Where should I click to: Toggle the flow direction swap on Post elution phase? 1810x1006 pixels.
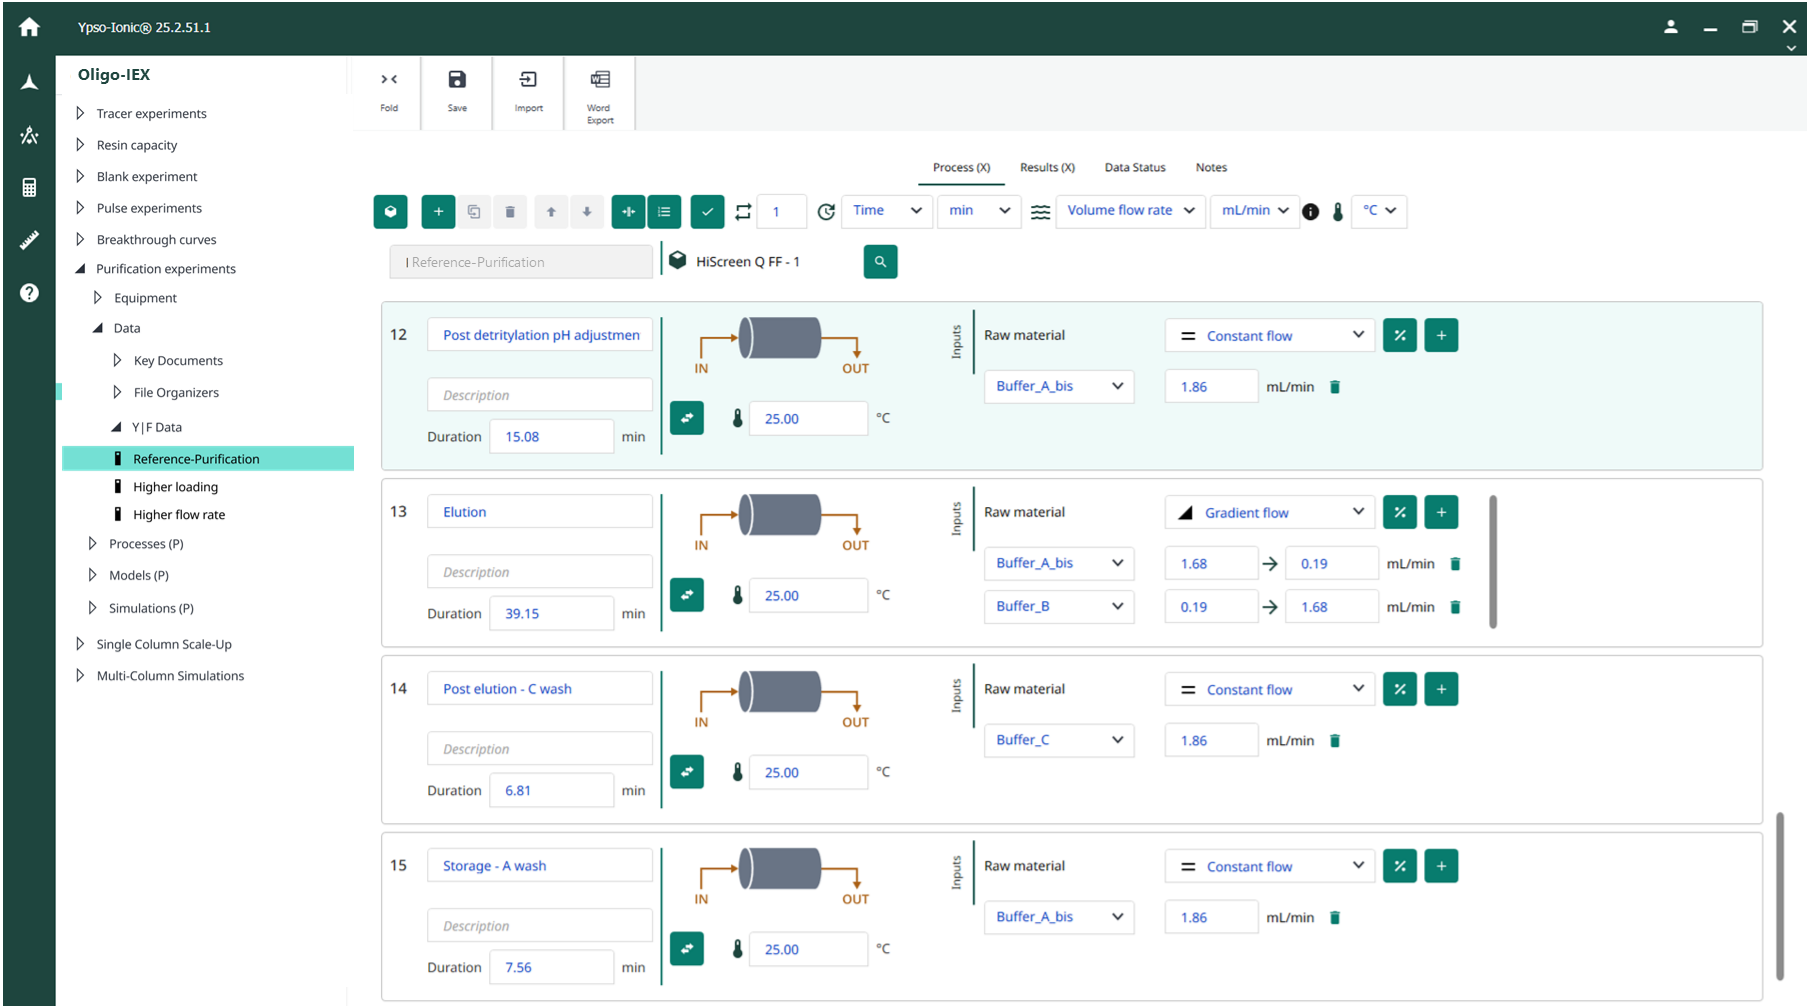point(686,771)
